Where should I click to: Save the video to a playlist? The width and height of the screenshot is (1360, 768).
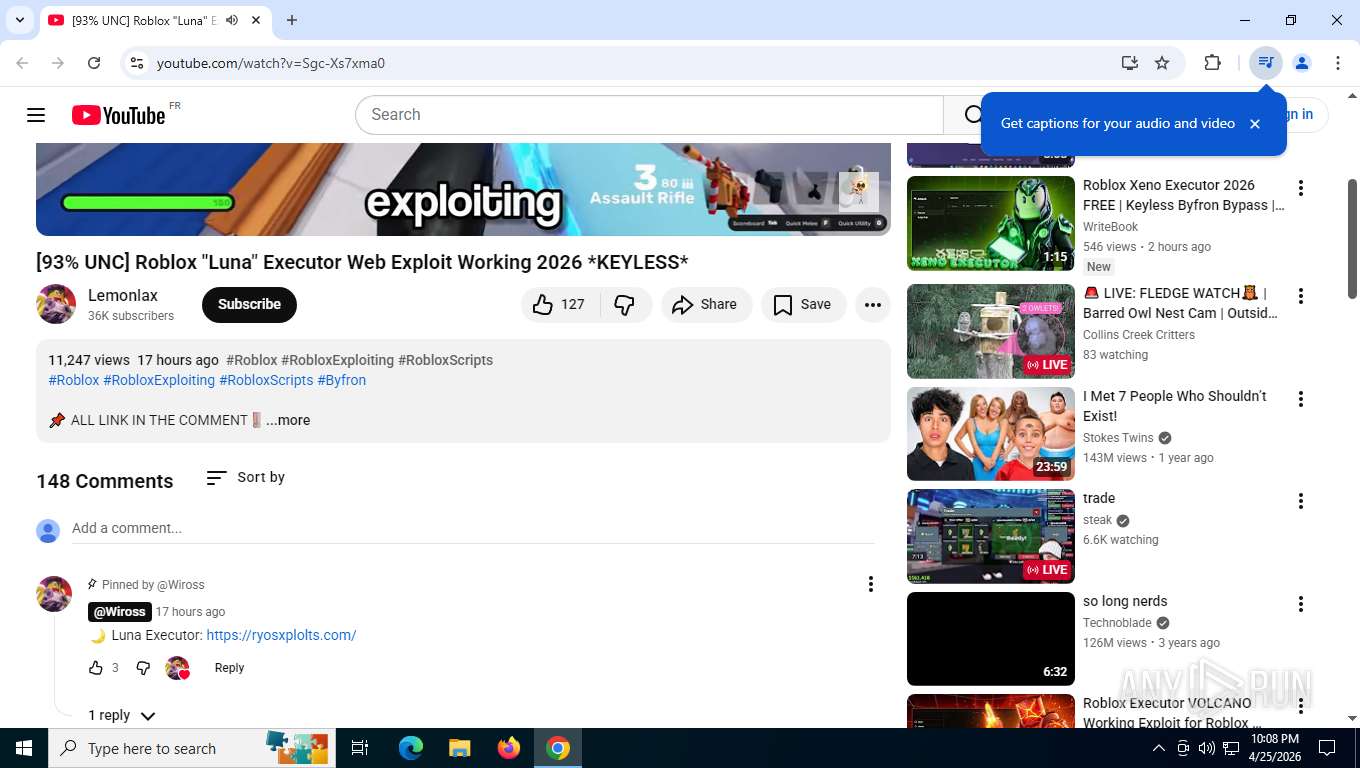click(803, 304)
